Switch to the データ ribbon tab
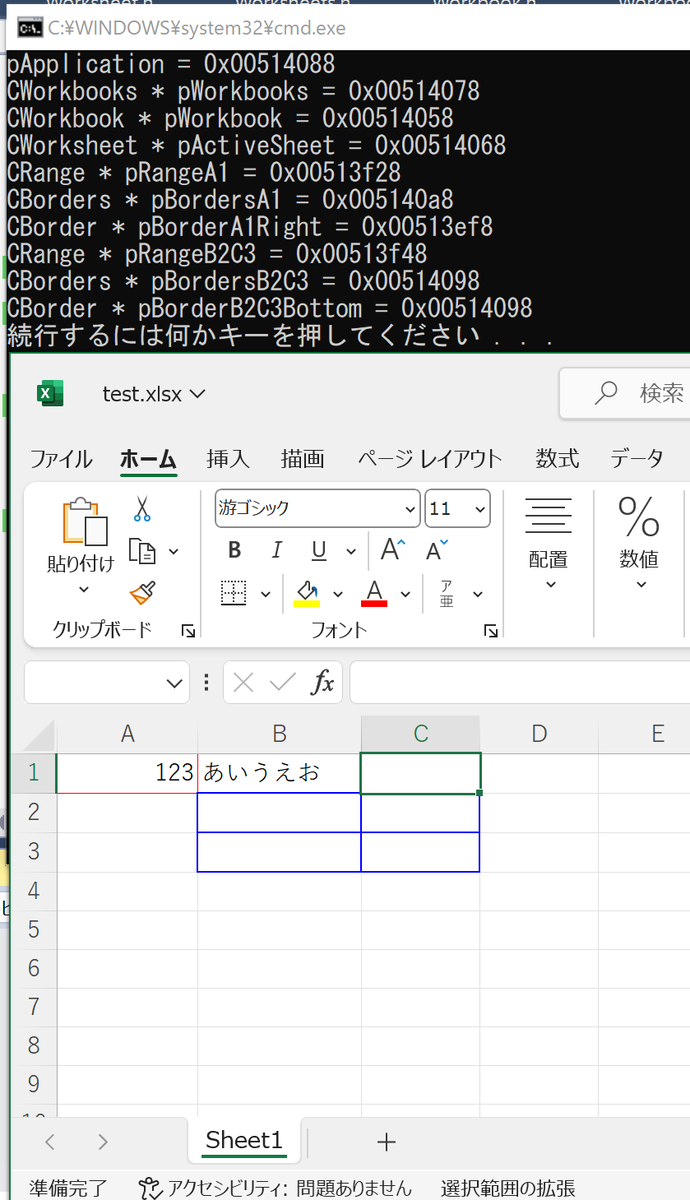 637,459
